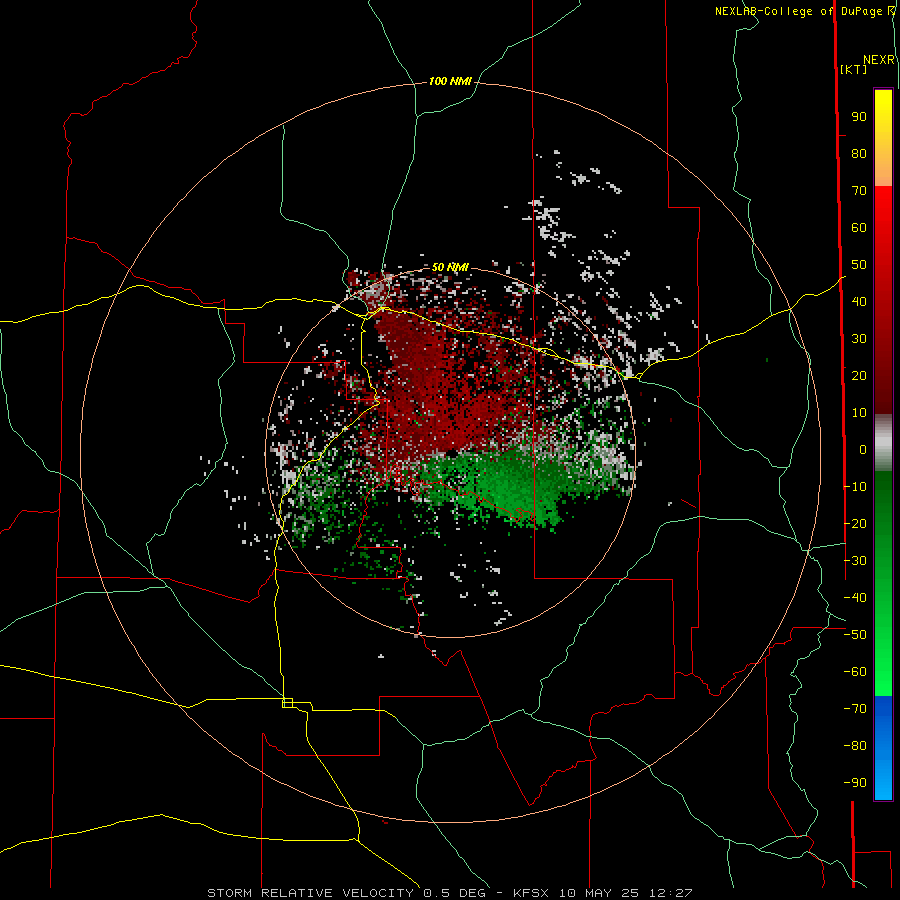Click the -40 value on velocity scale
Screen dimensions: 900x900
point(855,598)
